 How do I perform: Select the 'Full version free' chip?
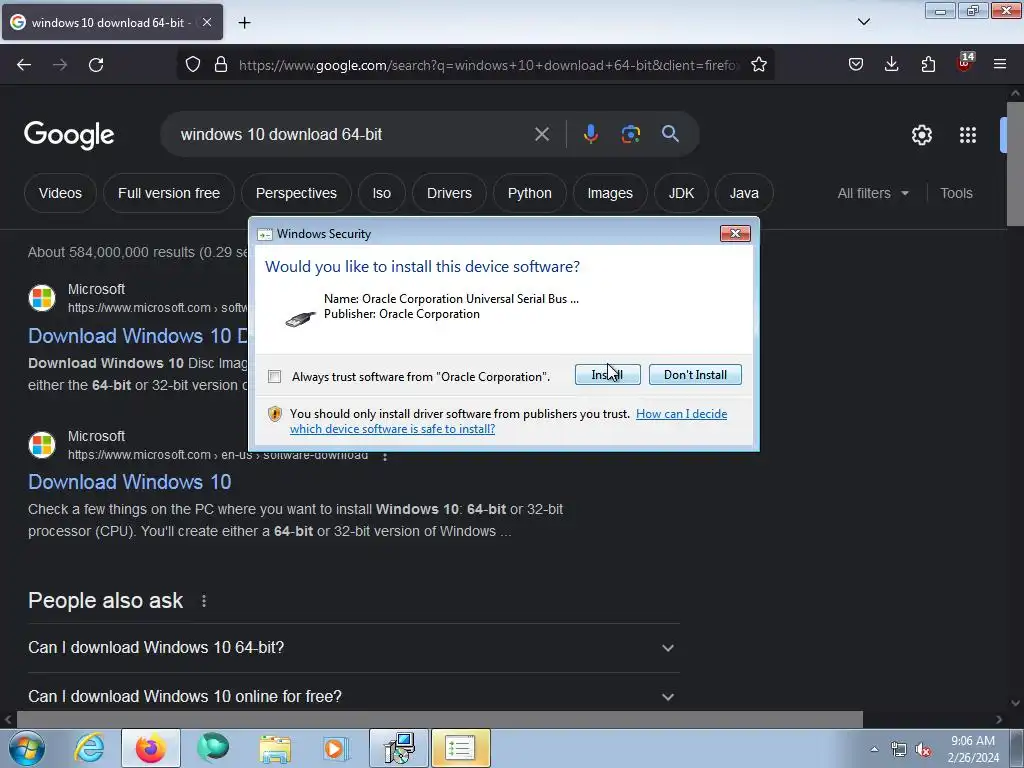(168, 193)
